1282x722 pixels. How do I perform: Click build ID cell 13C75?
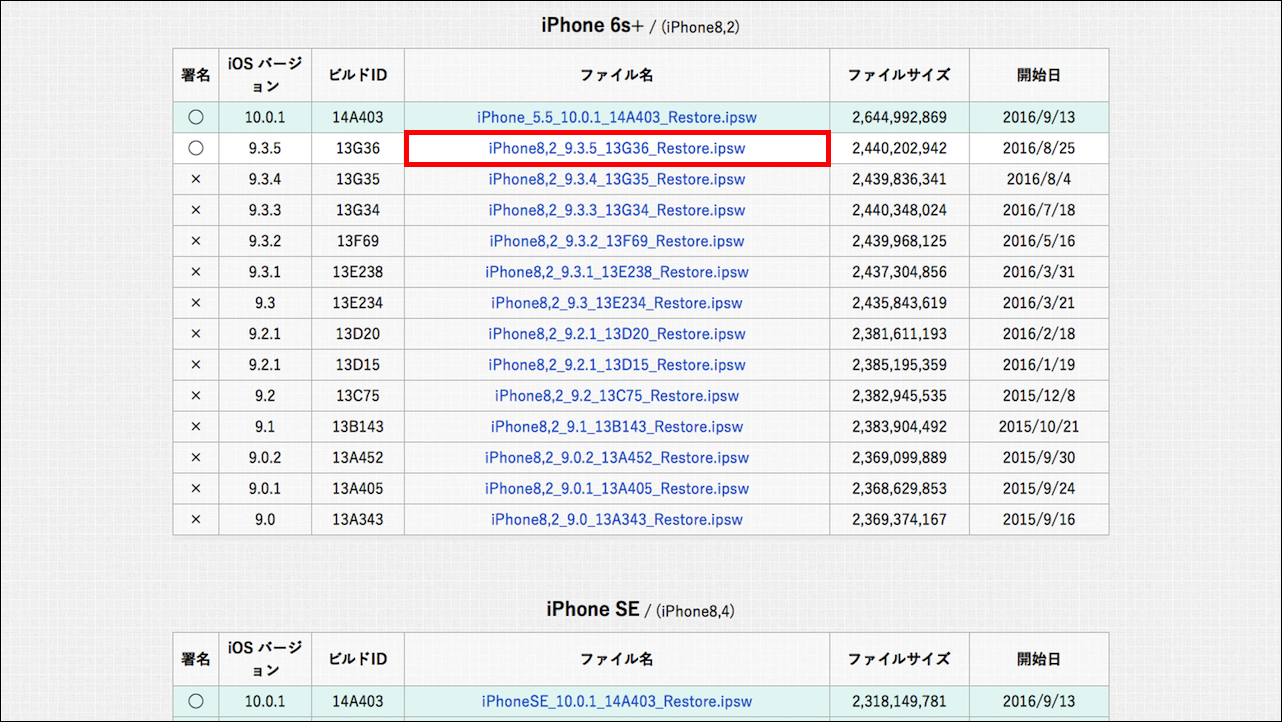pos(358,396)
